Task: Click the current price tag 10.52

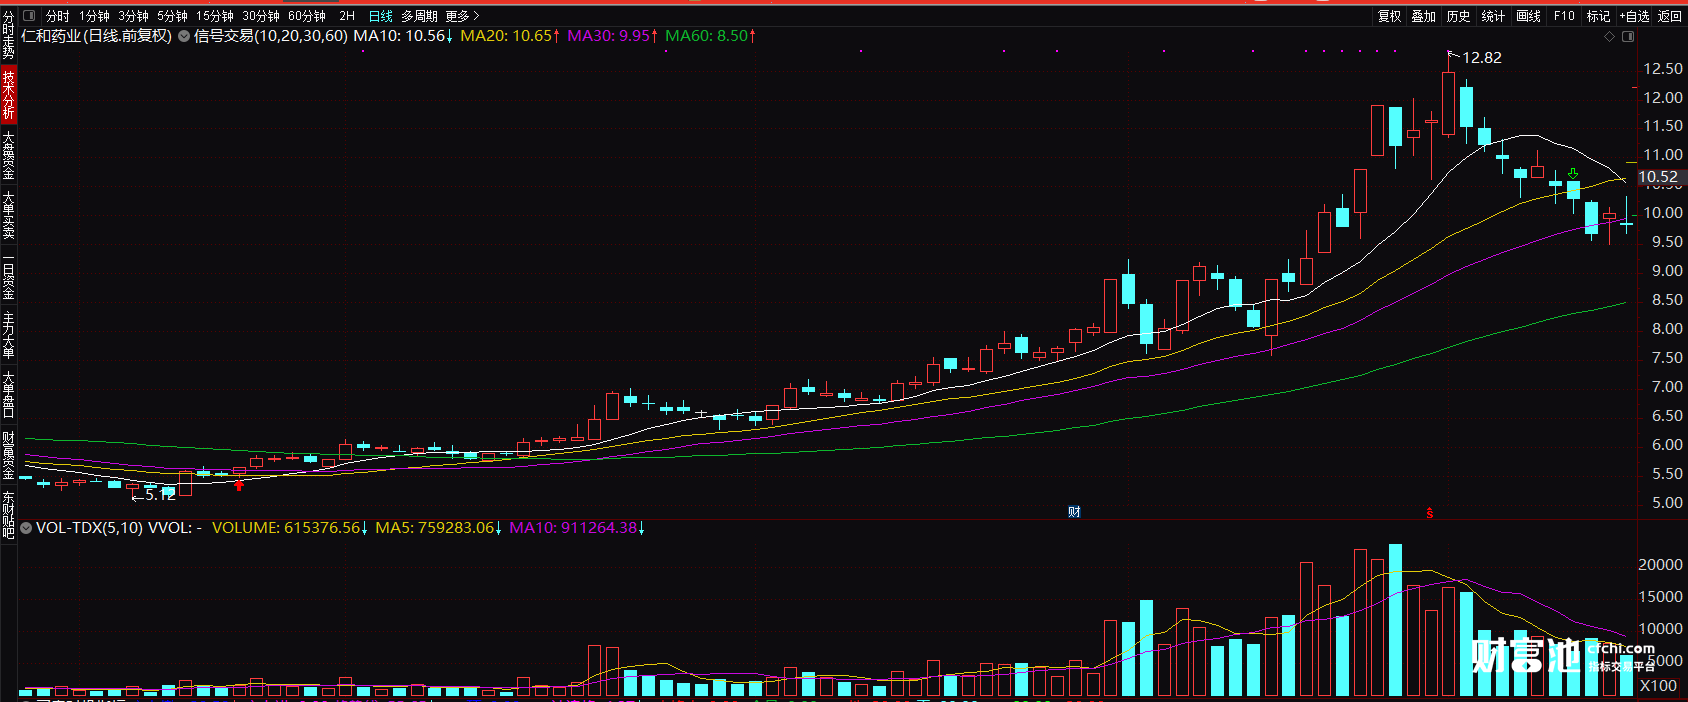Action: [1658, 177]
